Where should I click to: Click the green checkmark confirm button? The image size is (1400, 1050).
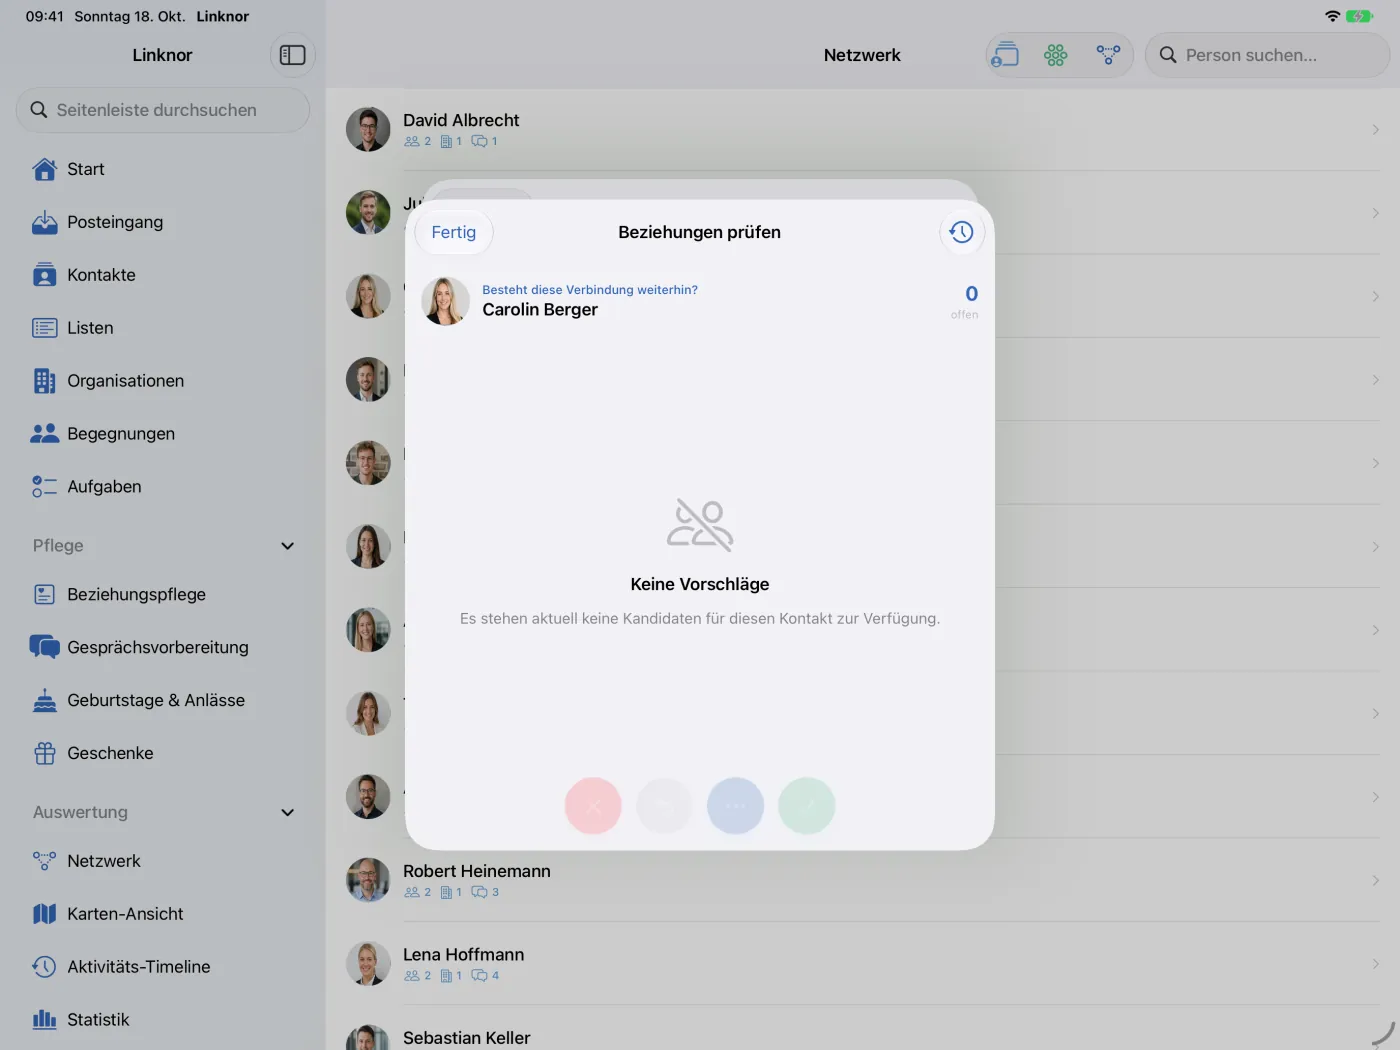[807, 806]
